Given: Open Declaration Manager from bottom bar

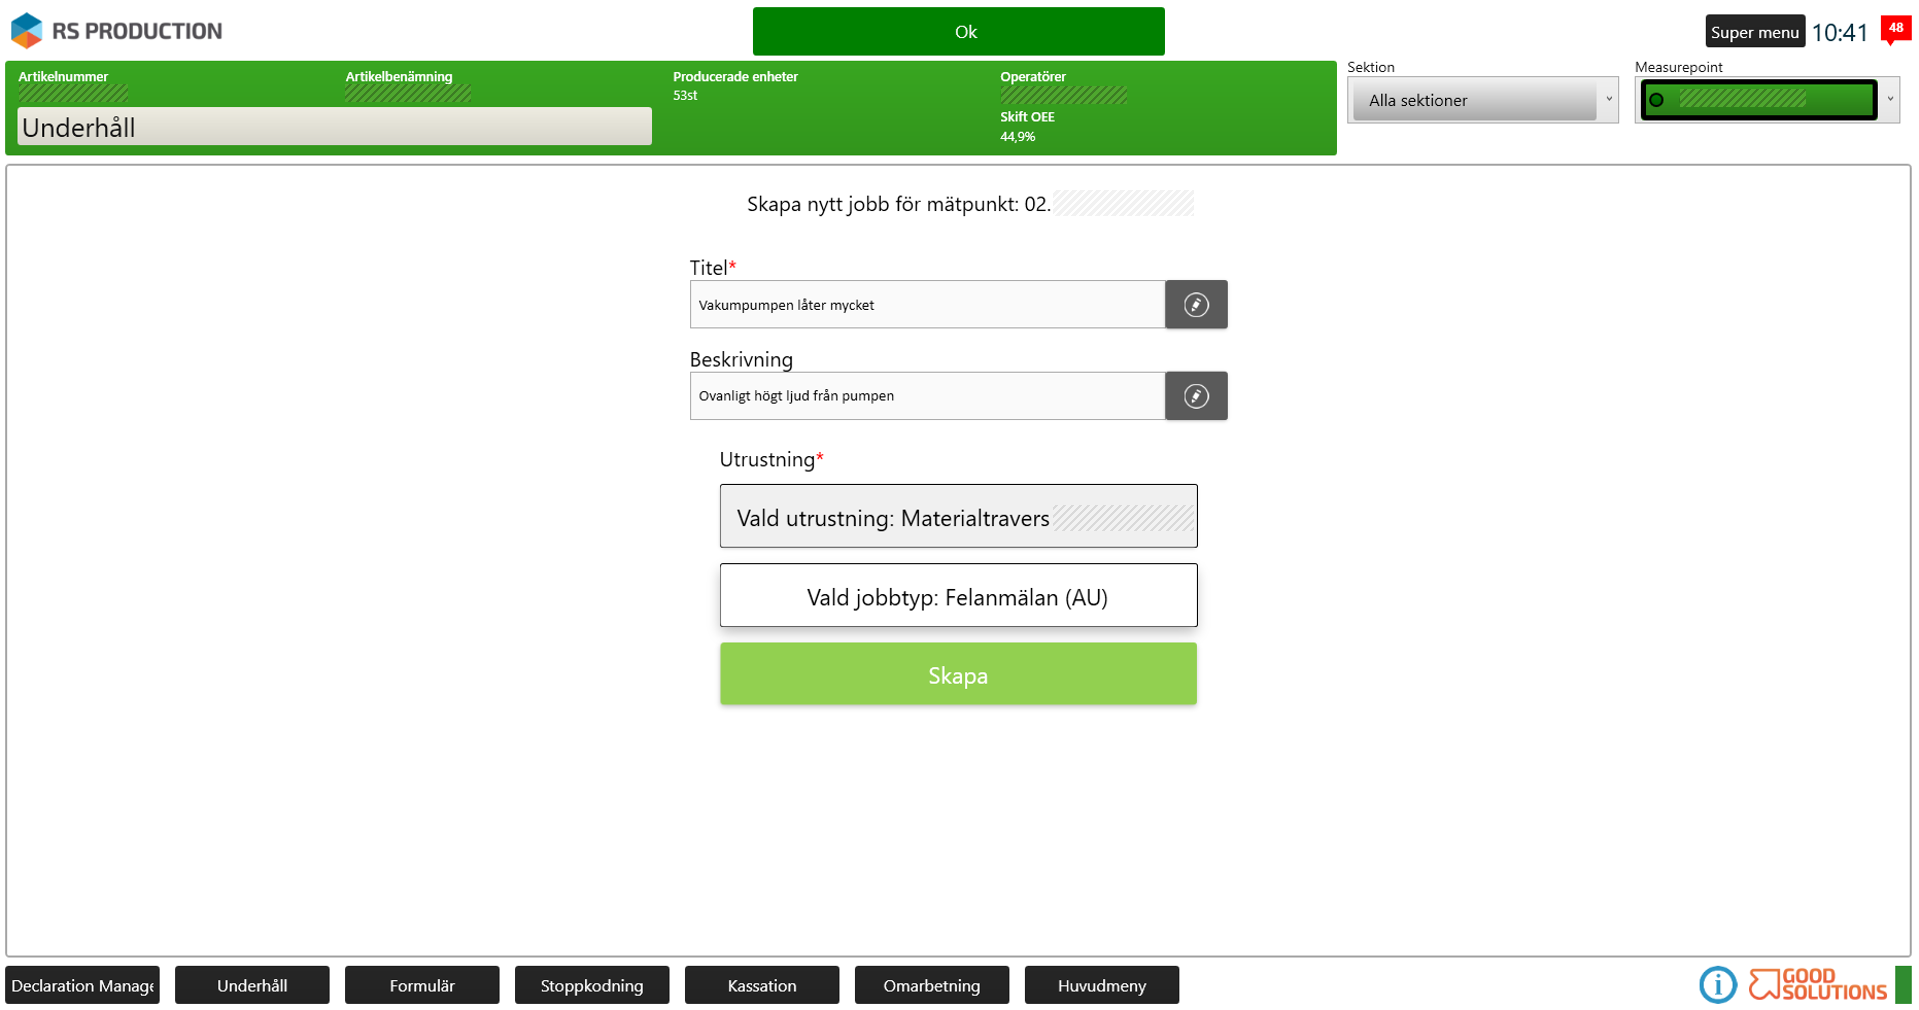Looking at the screenshot, I should point(83,985).
